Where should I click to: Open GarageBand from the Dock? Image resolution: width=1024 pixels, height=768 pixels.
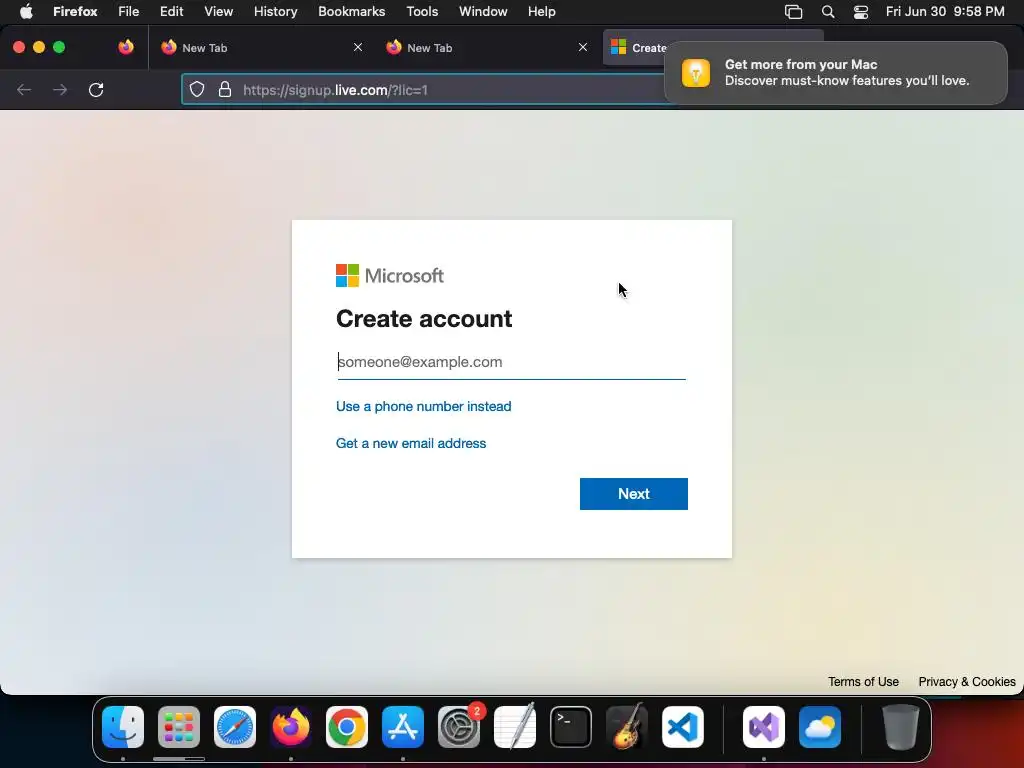point(627,727)
